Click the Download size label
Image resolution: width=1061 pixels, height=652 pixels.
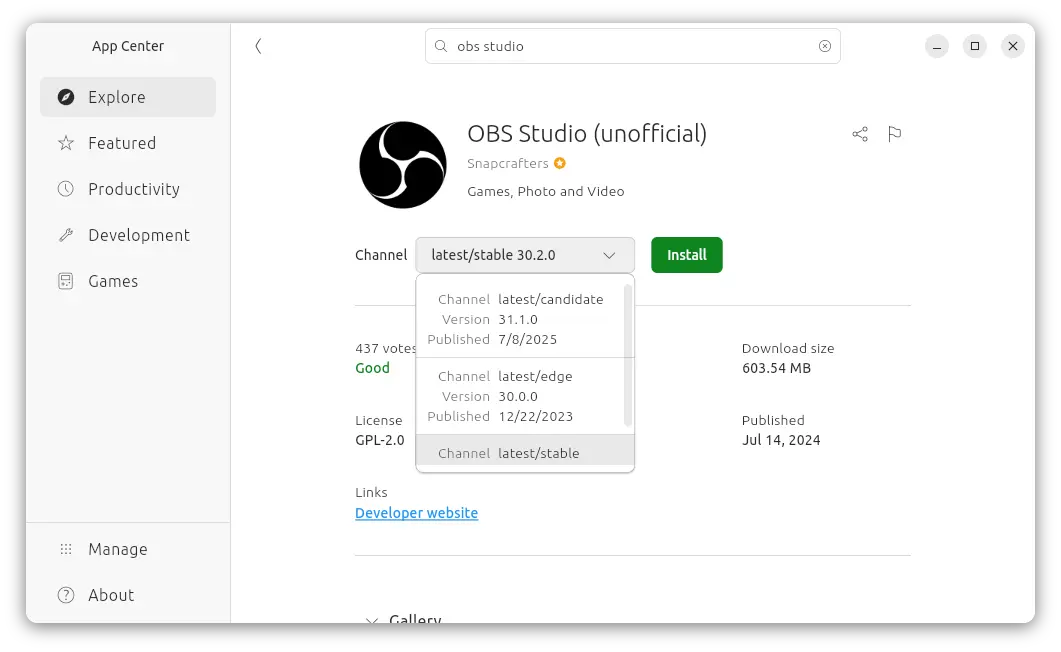[x=788, y=348]
